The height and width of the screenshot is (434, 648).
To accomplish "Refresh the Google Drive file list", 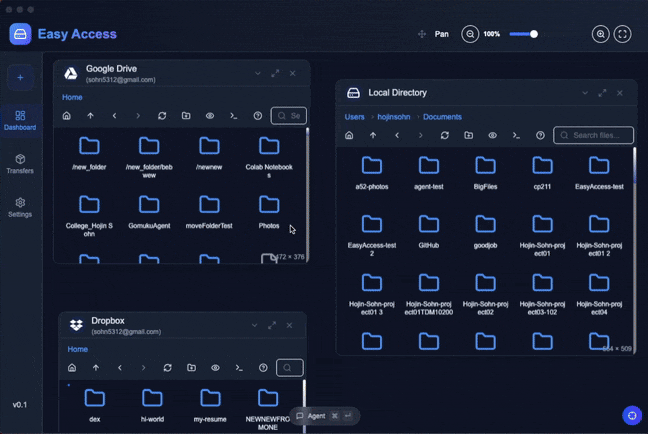I will point(162,116).
